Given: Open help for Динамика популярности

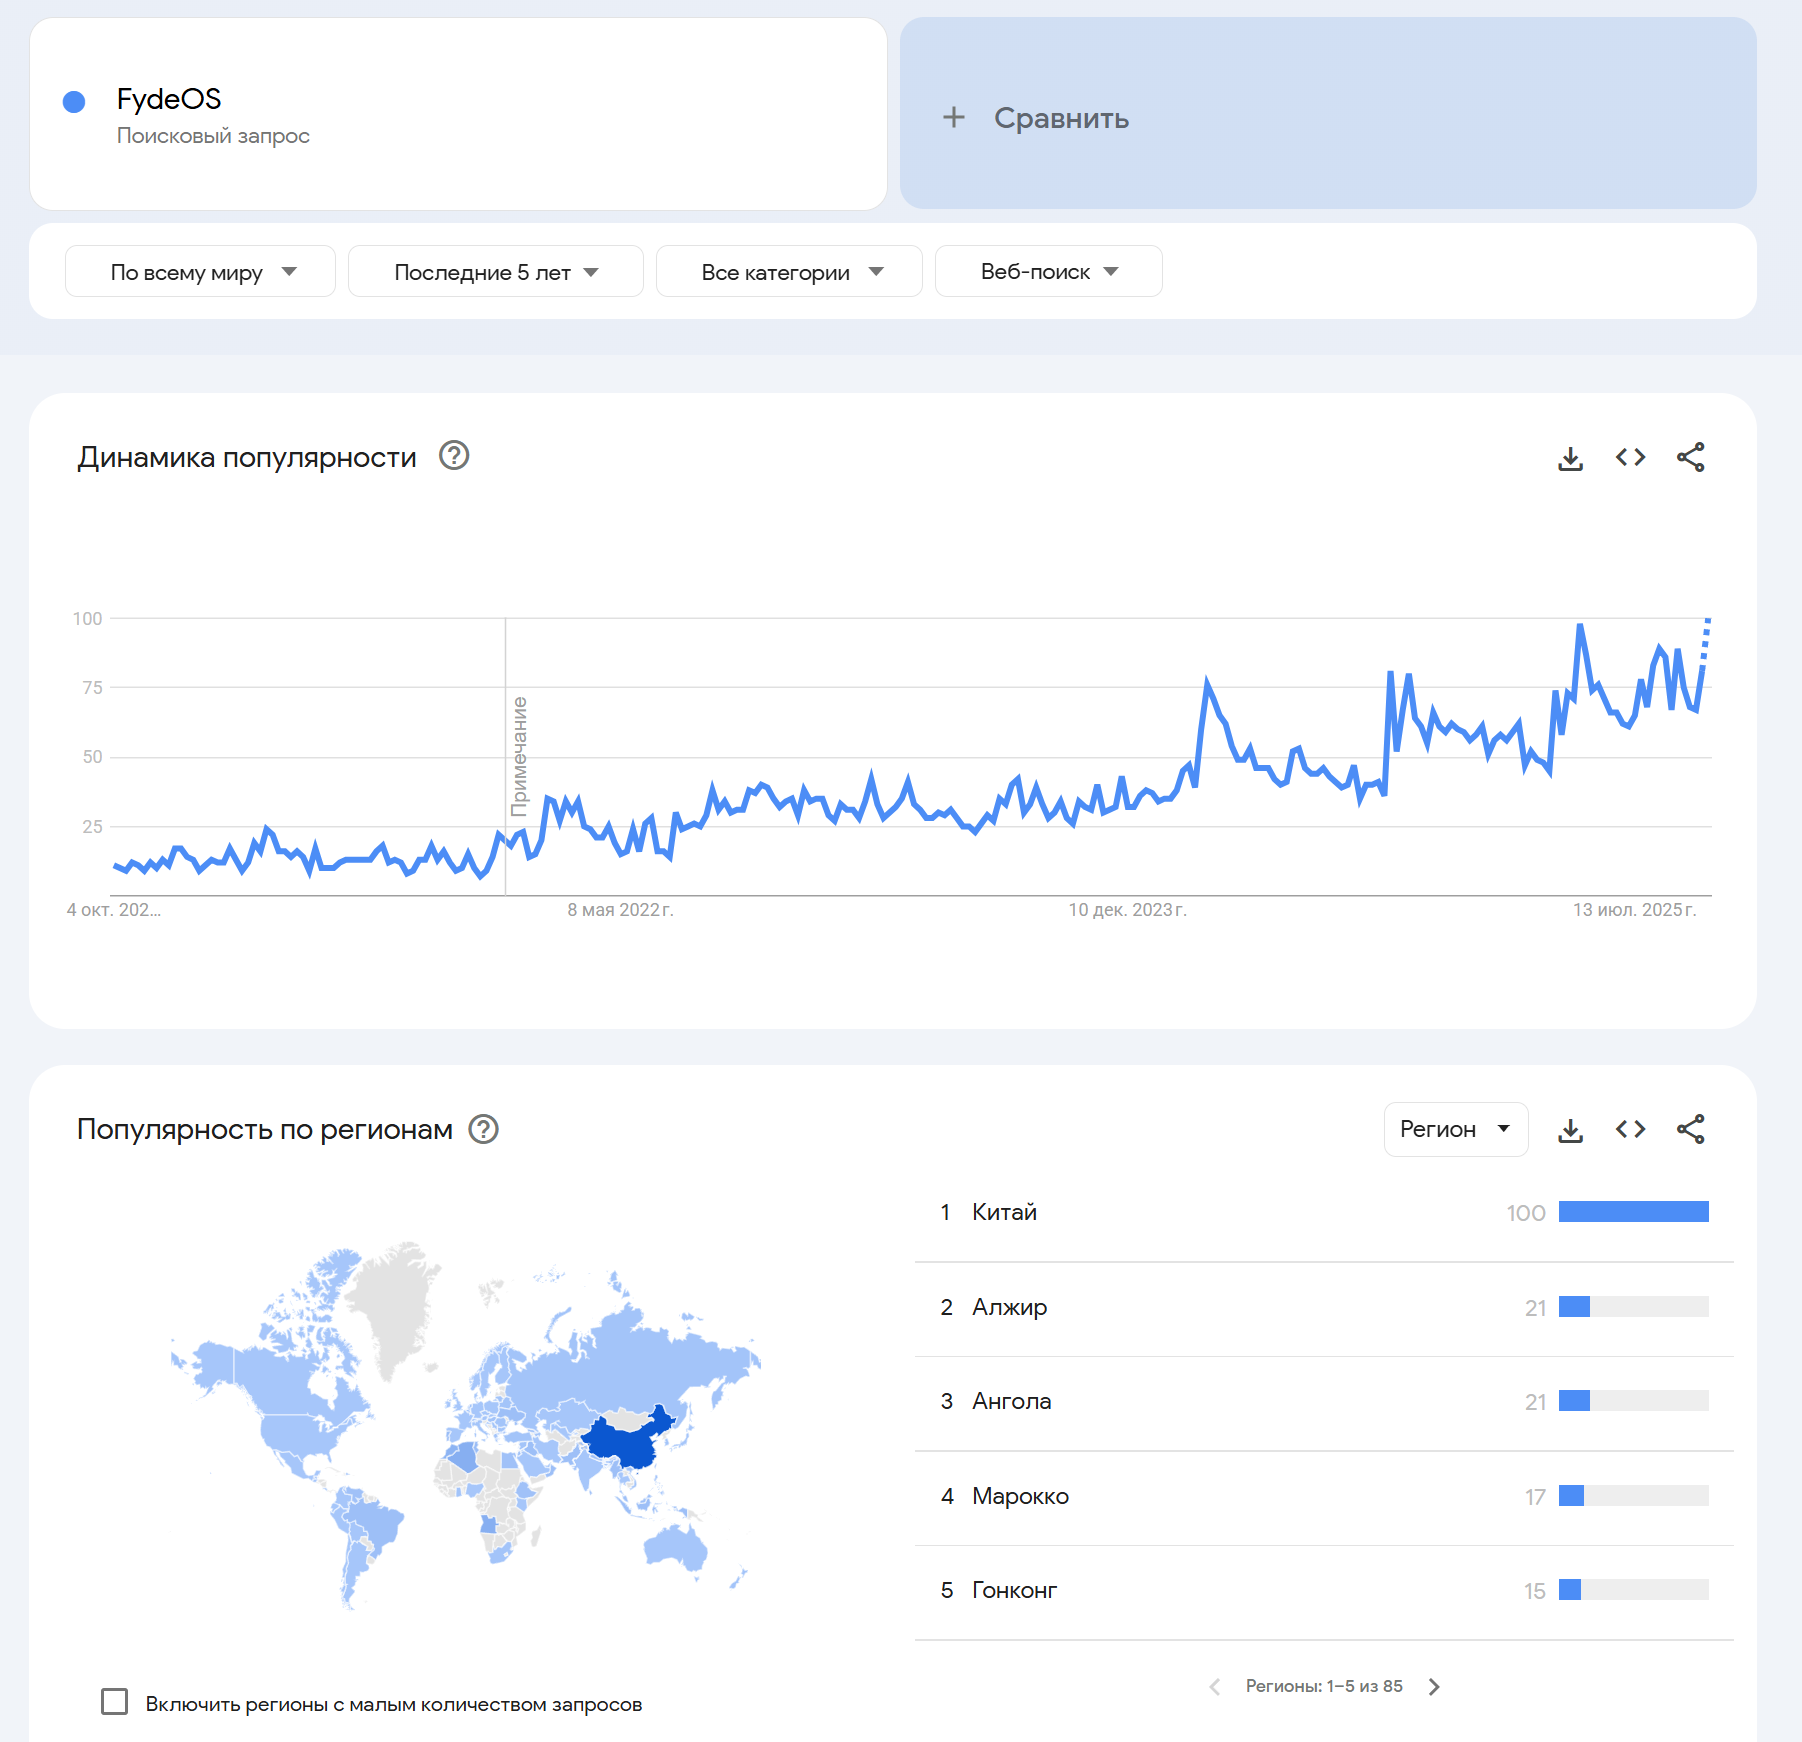Looking at the screenshot, I should (x=454, y=456).
